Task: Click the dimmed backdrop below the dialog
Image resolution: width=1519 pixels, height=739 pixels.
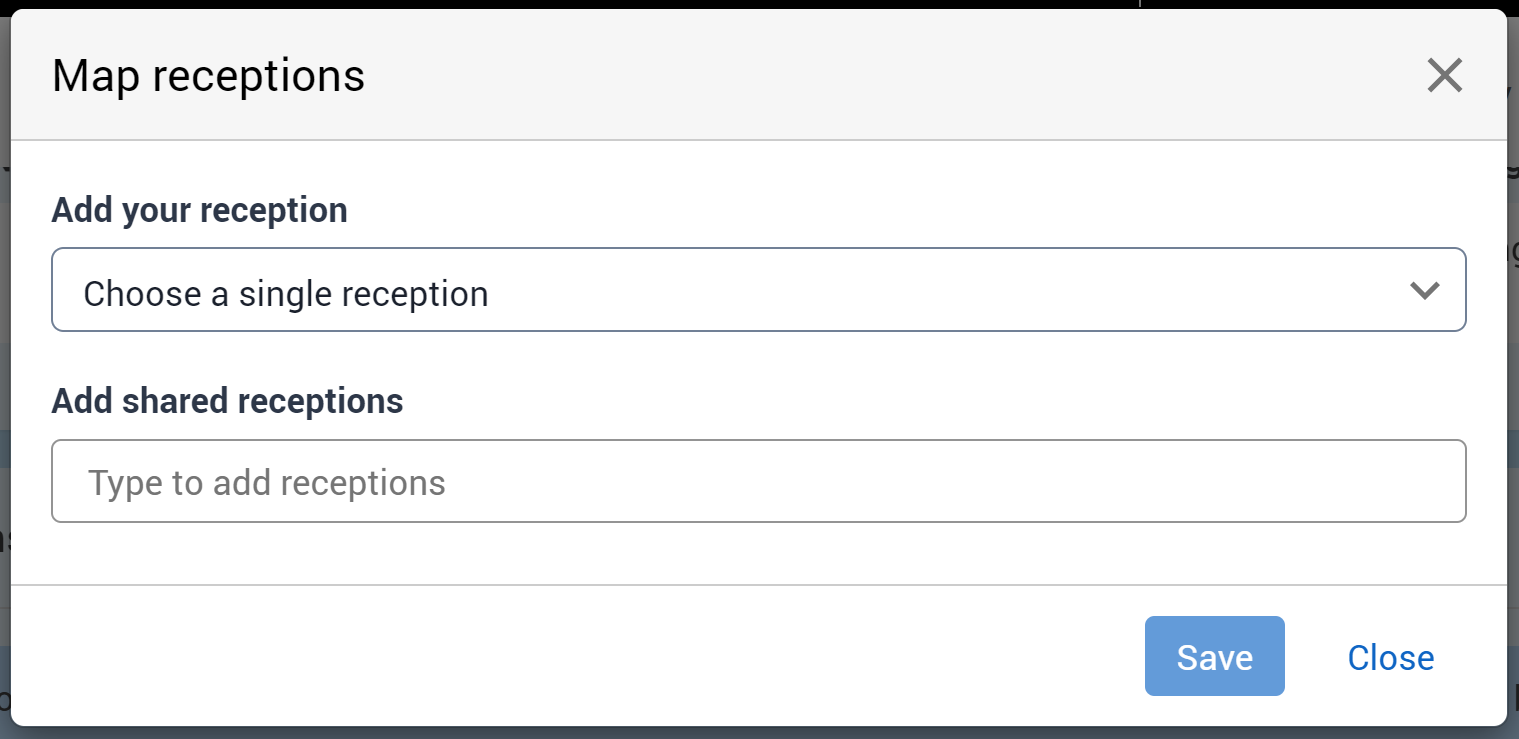Action: click(760, 733)
